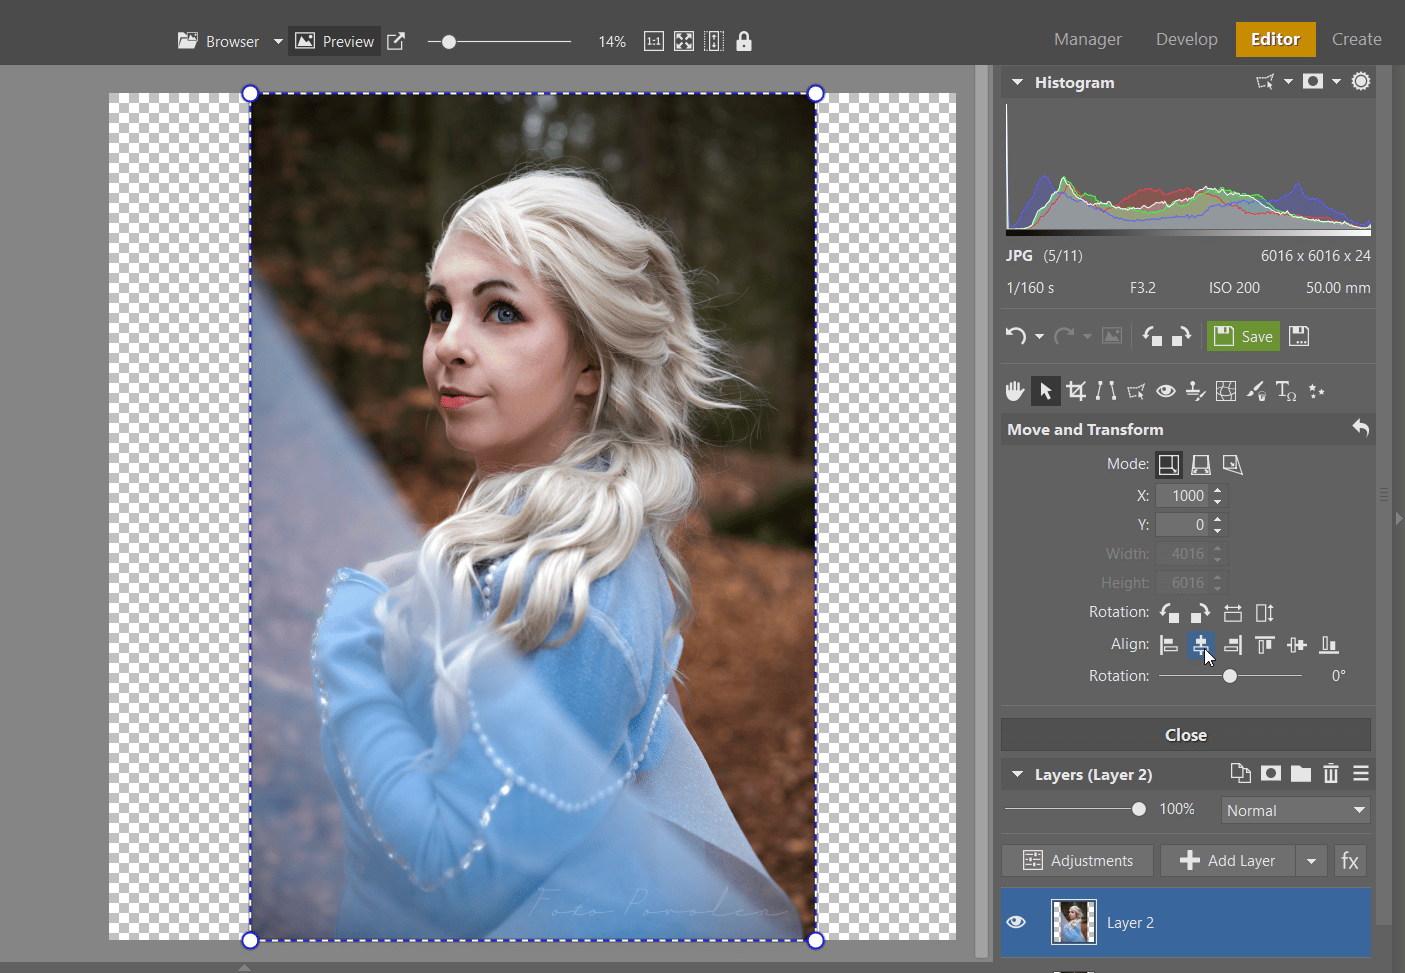Switch to the Develop module
The image size is (1405, 973).
pos(1186,39)
